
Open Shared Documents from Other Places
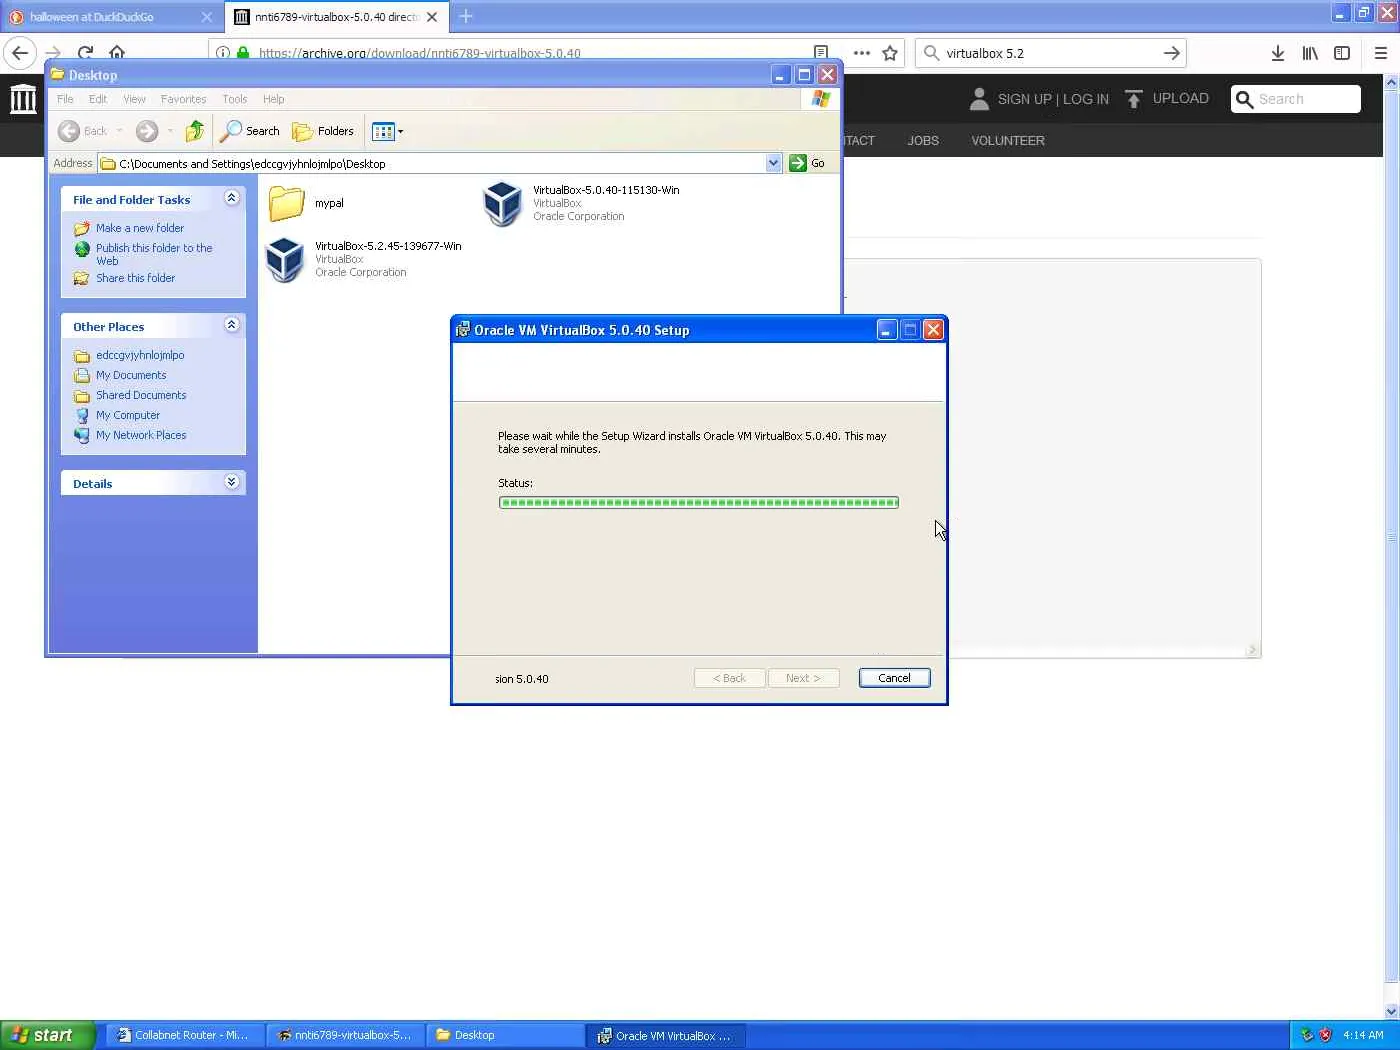tap(141, 395)
